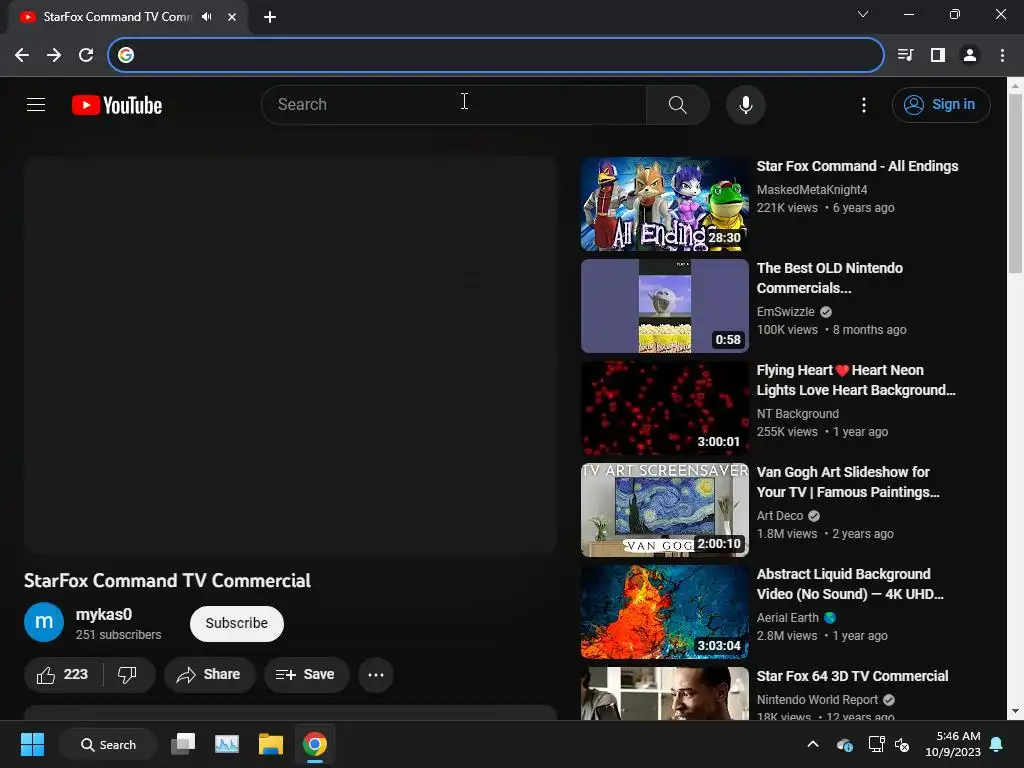
Task: Focus the Chrome address bar
Action: (496, 55)
